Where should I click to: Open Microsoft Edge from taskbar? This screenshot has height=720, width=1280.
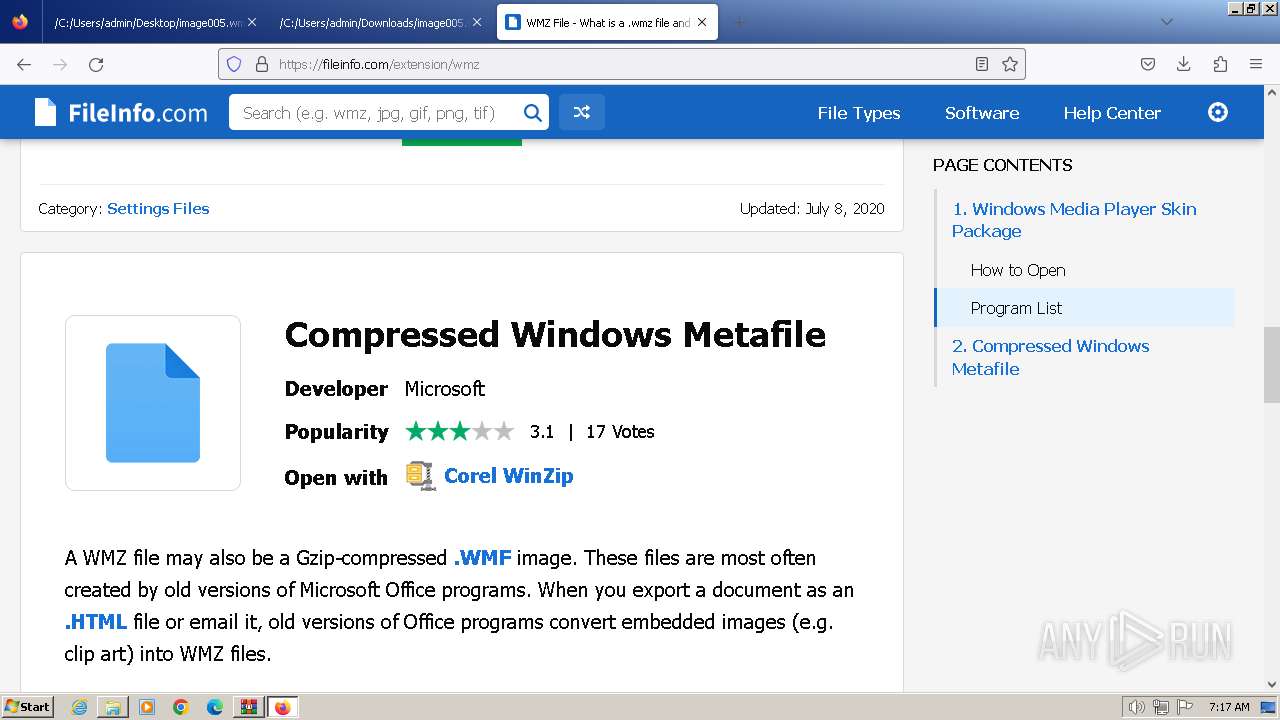[215, 707]
